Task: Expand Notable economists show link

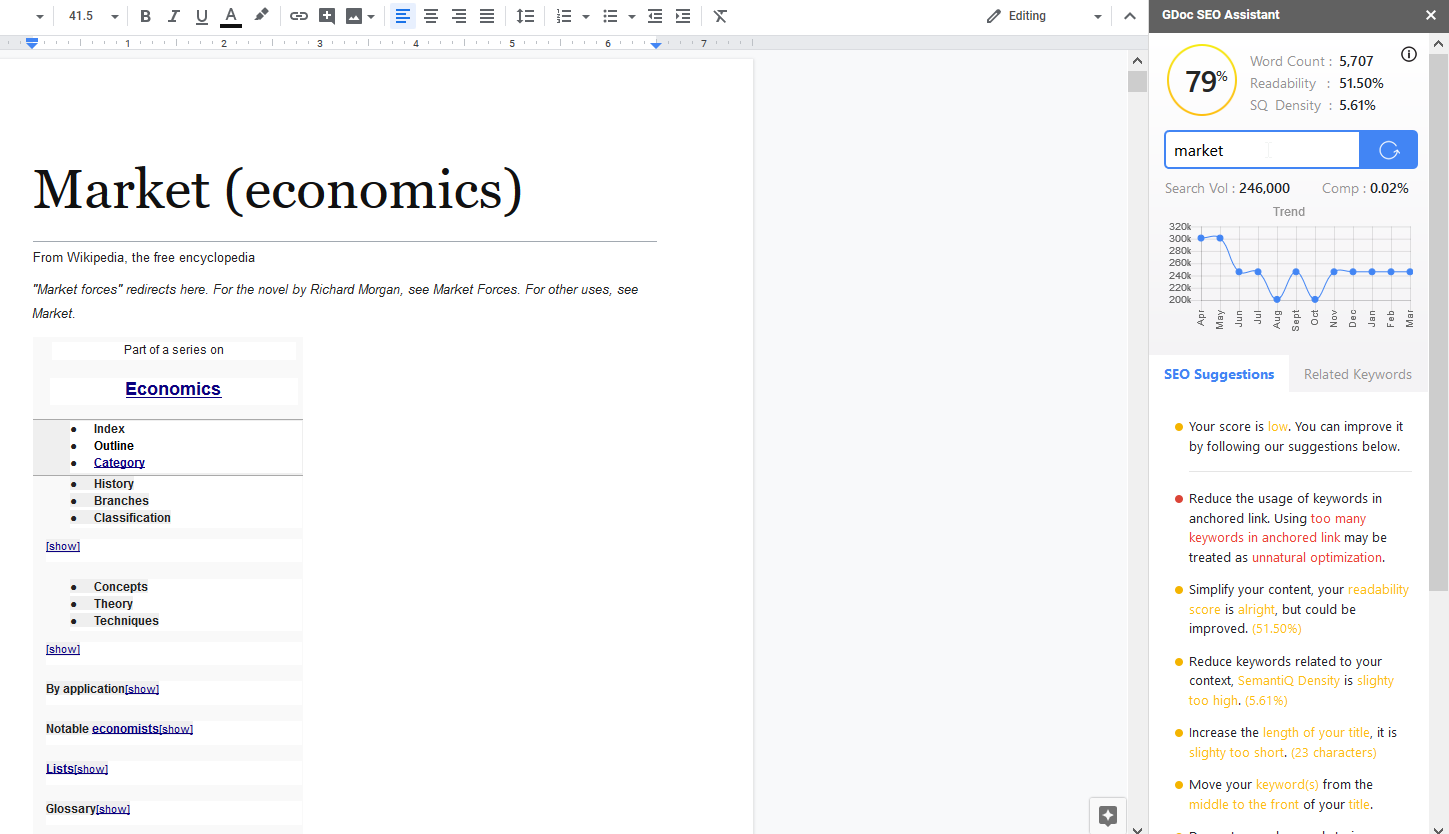Action: [x=176, y=729]
